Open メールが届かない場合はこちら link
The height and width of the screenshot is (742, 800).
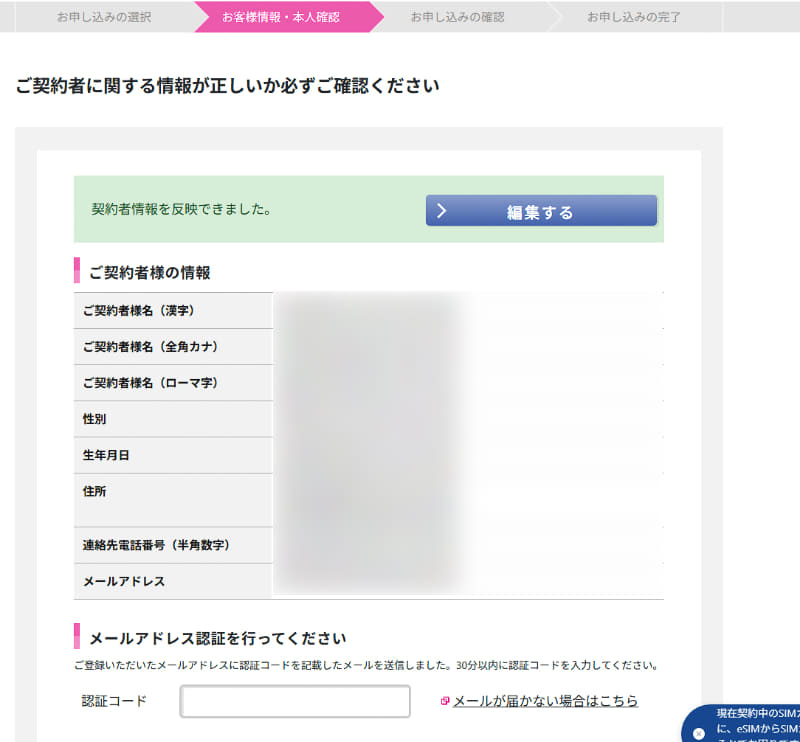coord(545,701)
